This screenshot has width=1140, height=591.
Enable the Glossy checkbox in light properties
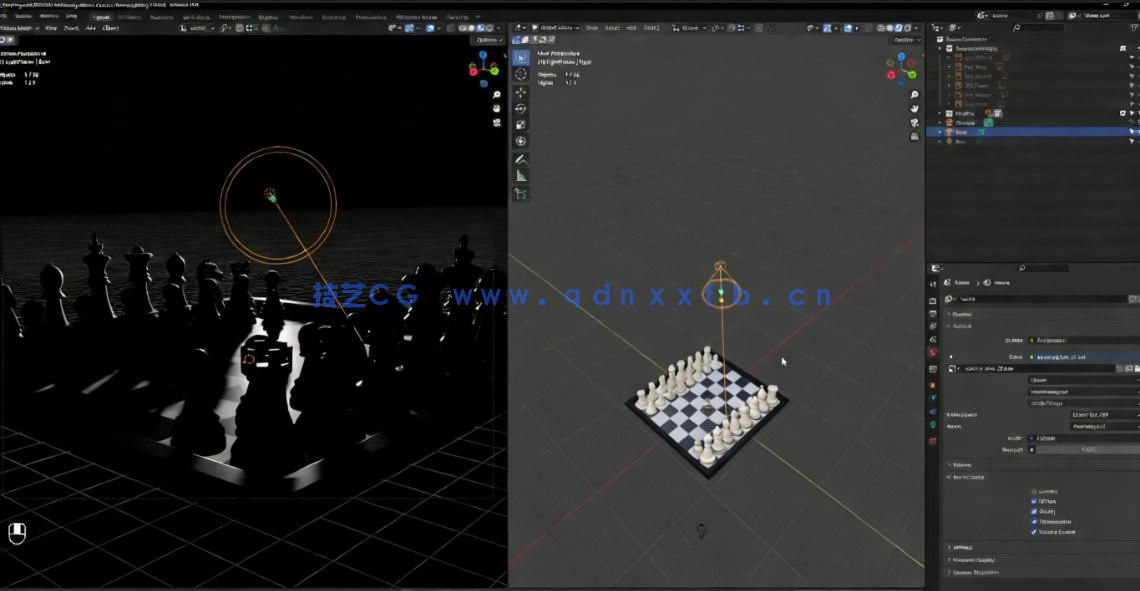point(1034,511)
